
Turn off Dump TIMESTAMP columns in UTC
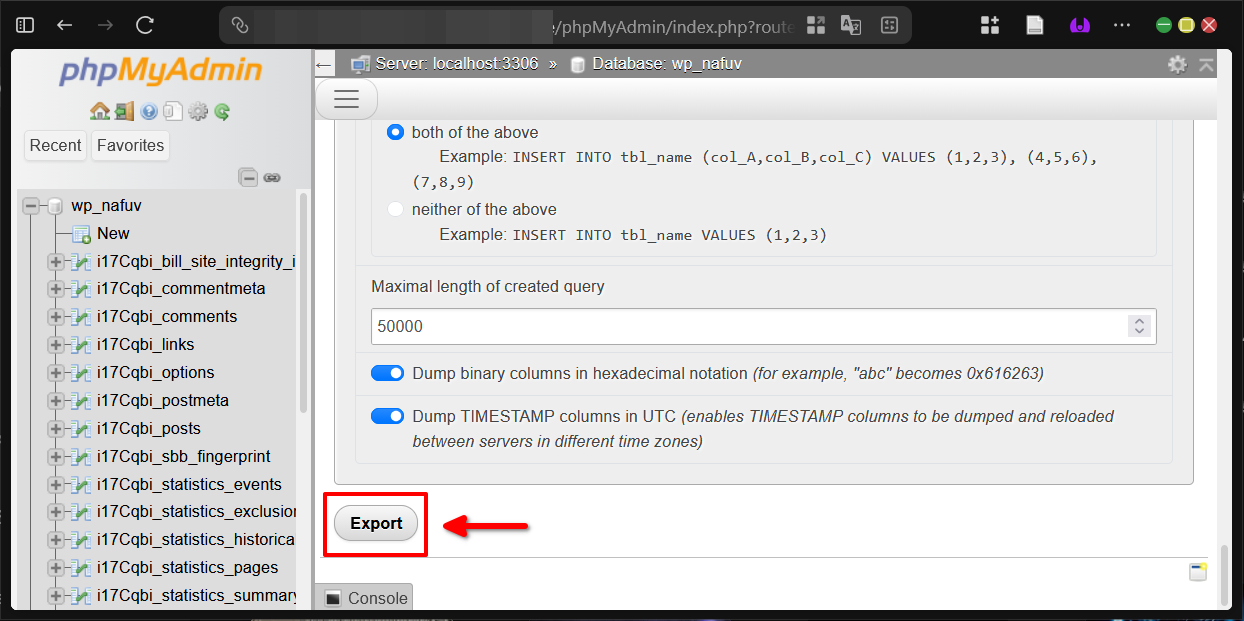[387, 415]
